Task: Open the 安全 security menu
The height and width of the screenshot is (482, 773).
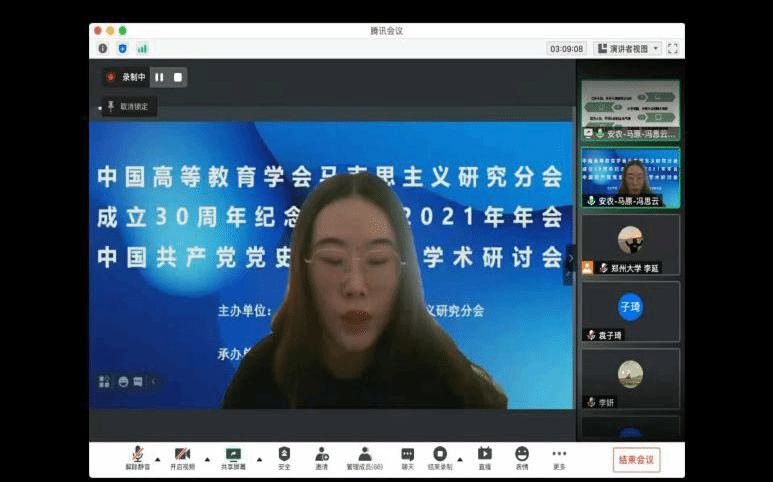Action: pos(284,458)
